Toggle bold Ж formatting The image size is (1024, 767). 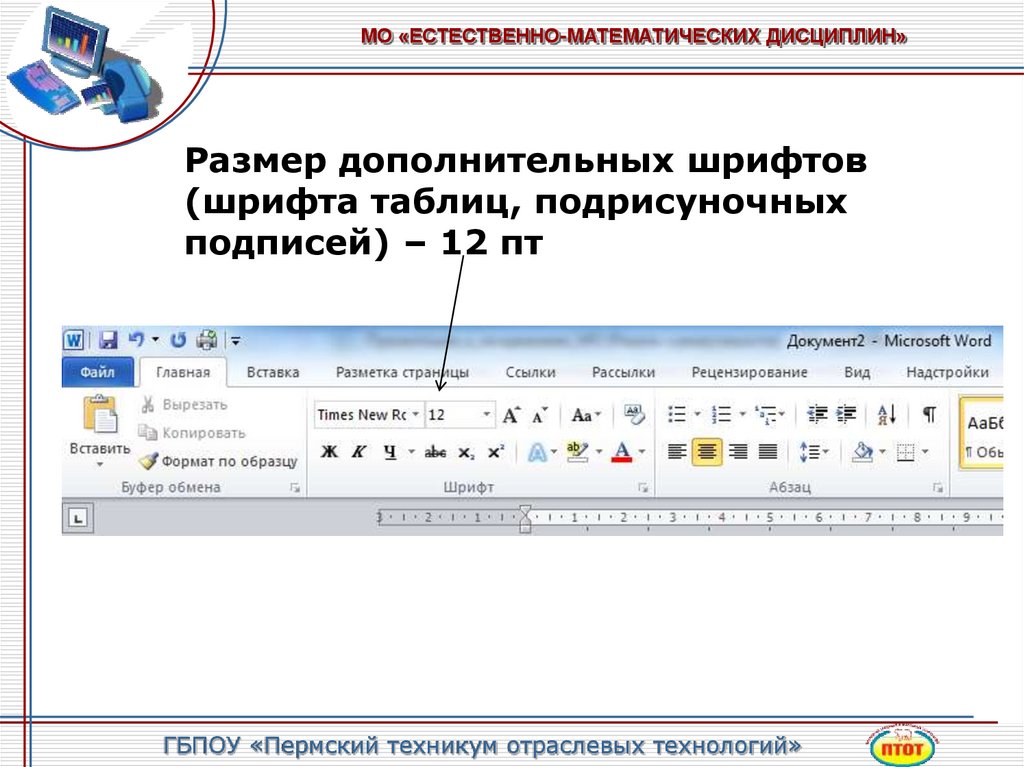[x=329, y=451]
